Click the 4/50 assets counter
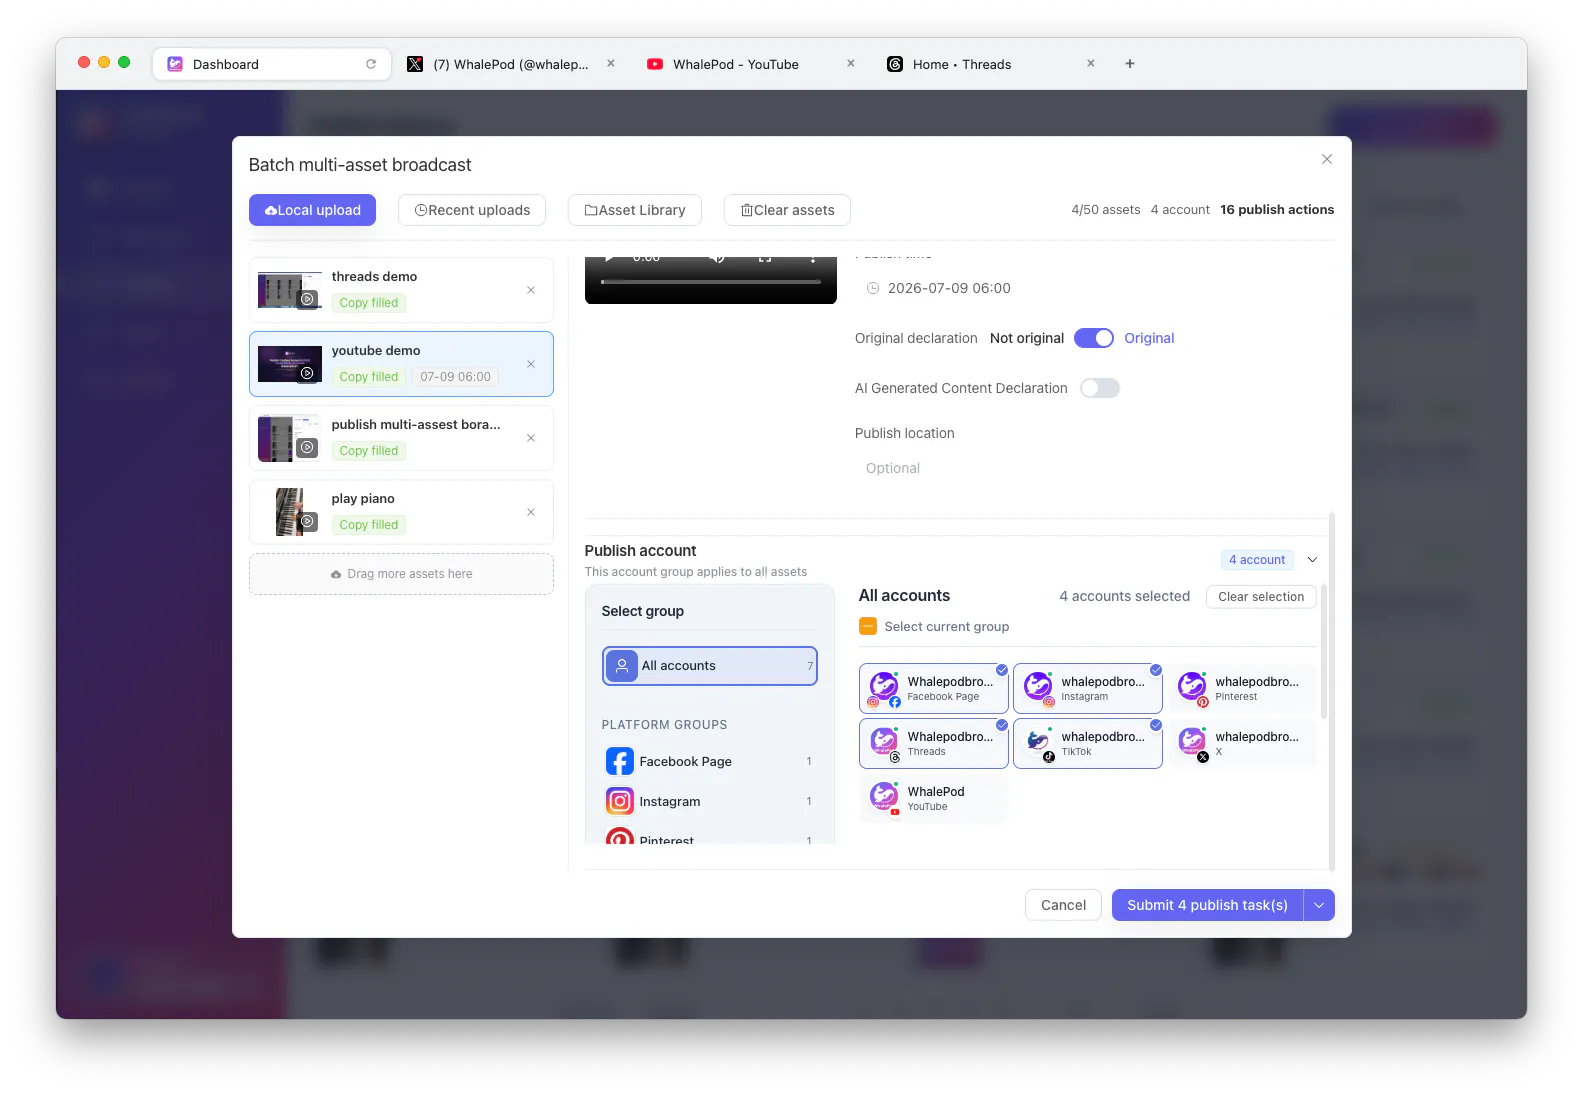1583x1093 pixels. (x=1106, y=210)
